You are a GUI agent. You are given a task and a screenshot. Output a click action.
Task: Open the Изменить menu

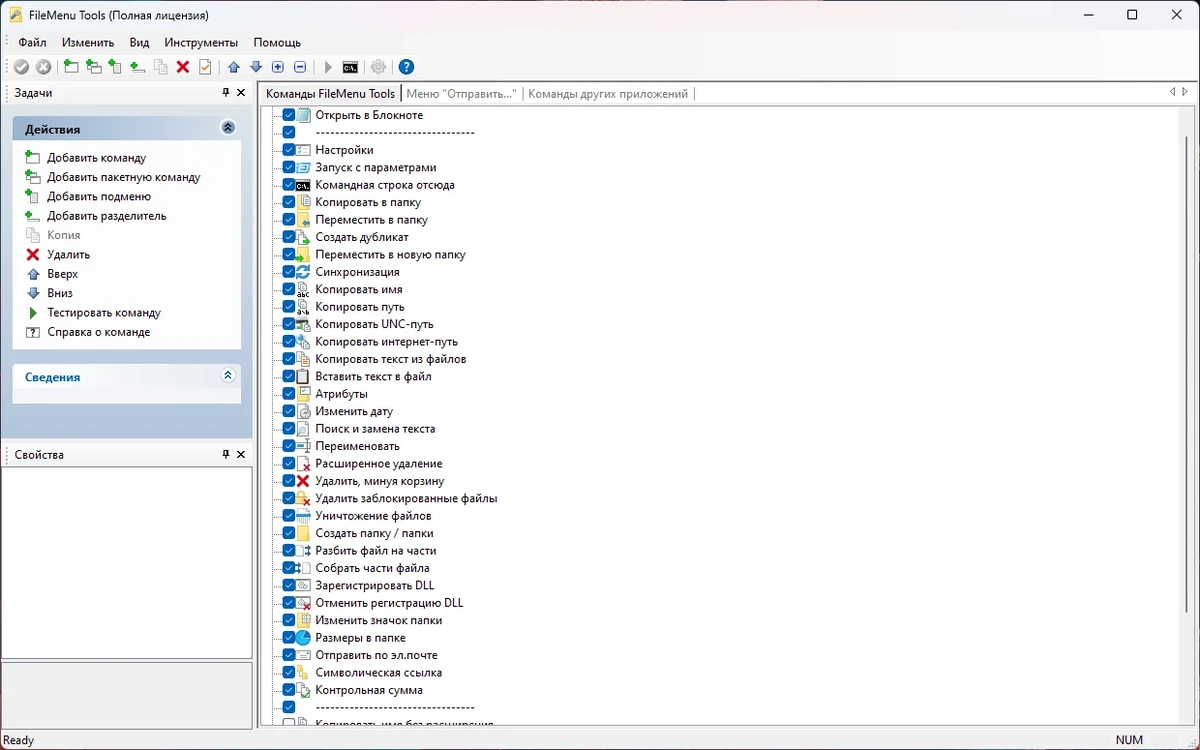(88, 43)
